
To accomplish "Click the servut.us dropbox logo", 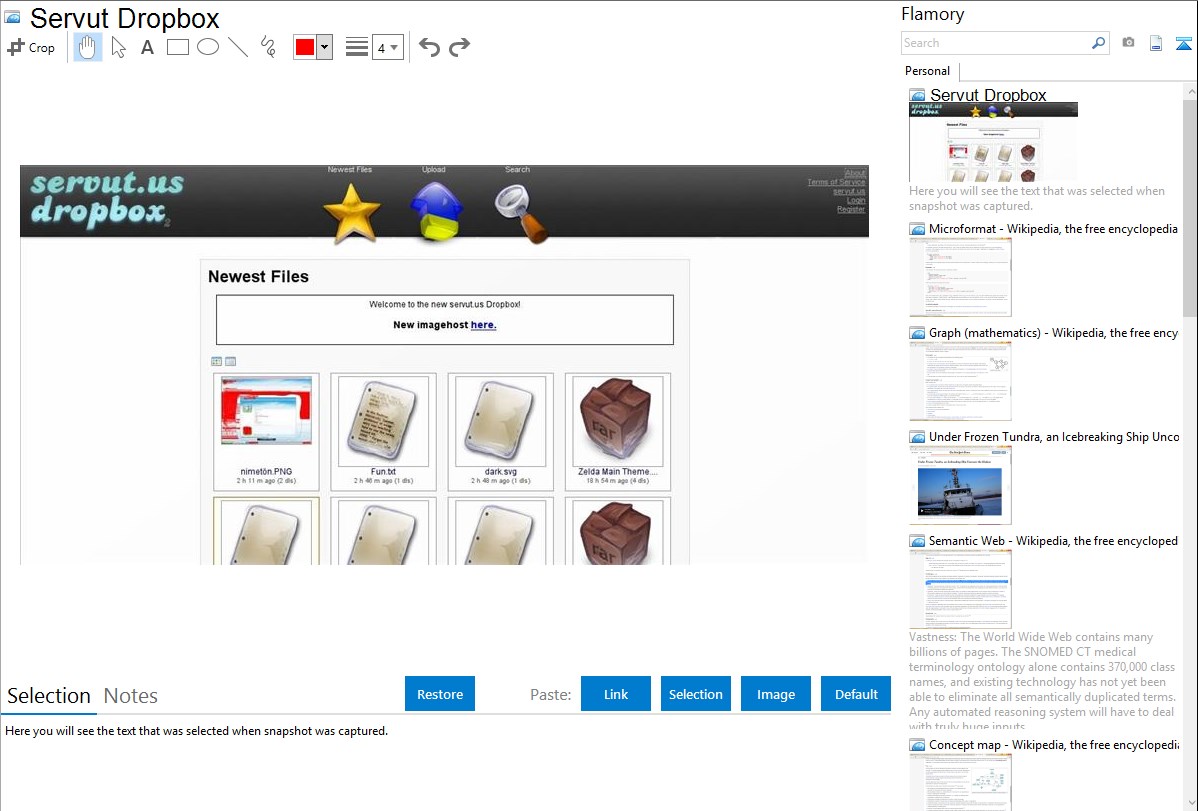I will [x=106, y=199].
